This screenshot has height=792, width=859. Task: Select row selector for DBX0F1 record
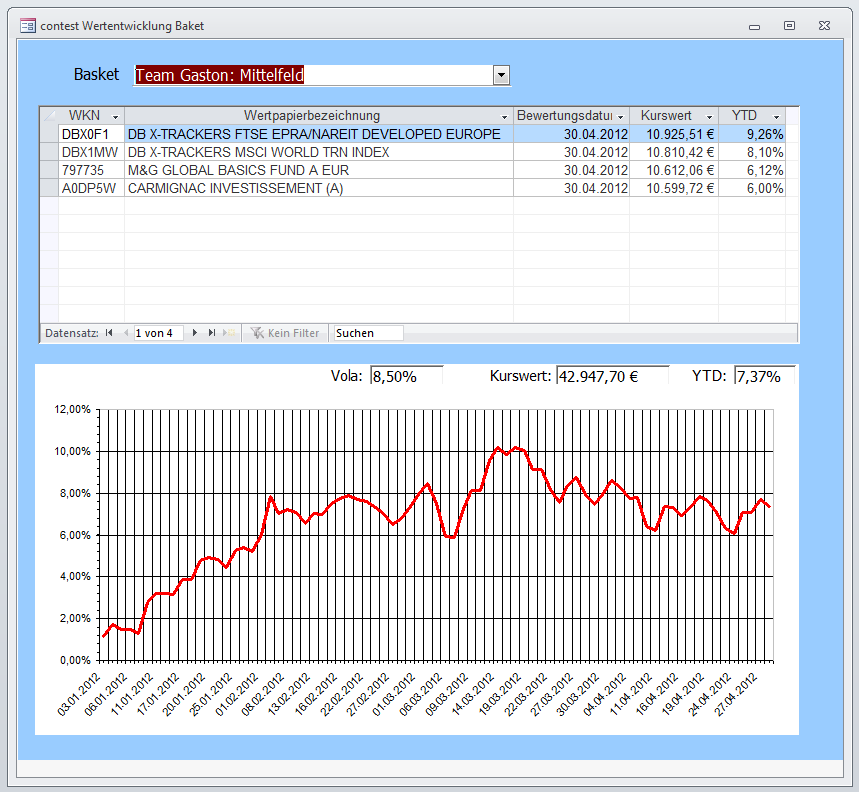pos(49,134)
